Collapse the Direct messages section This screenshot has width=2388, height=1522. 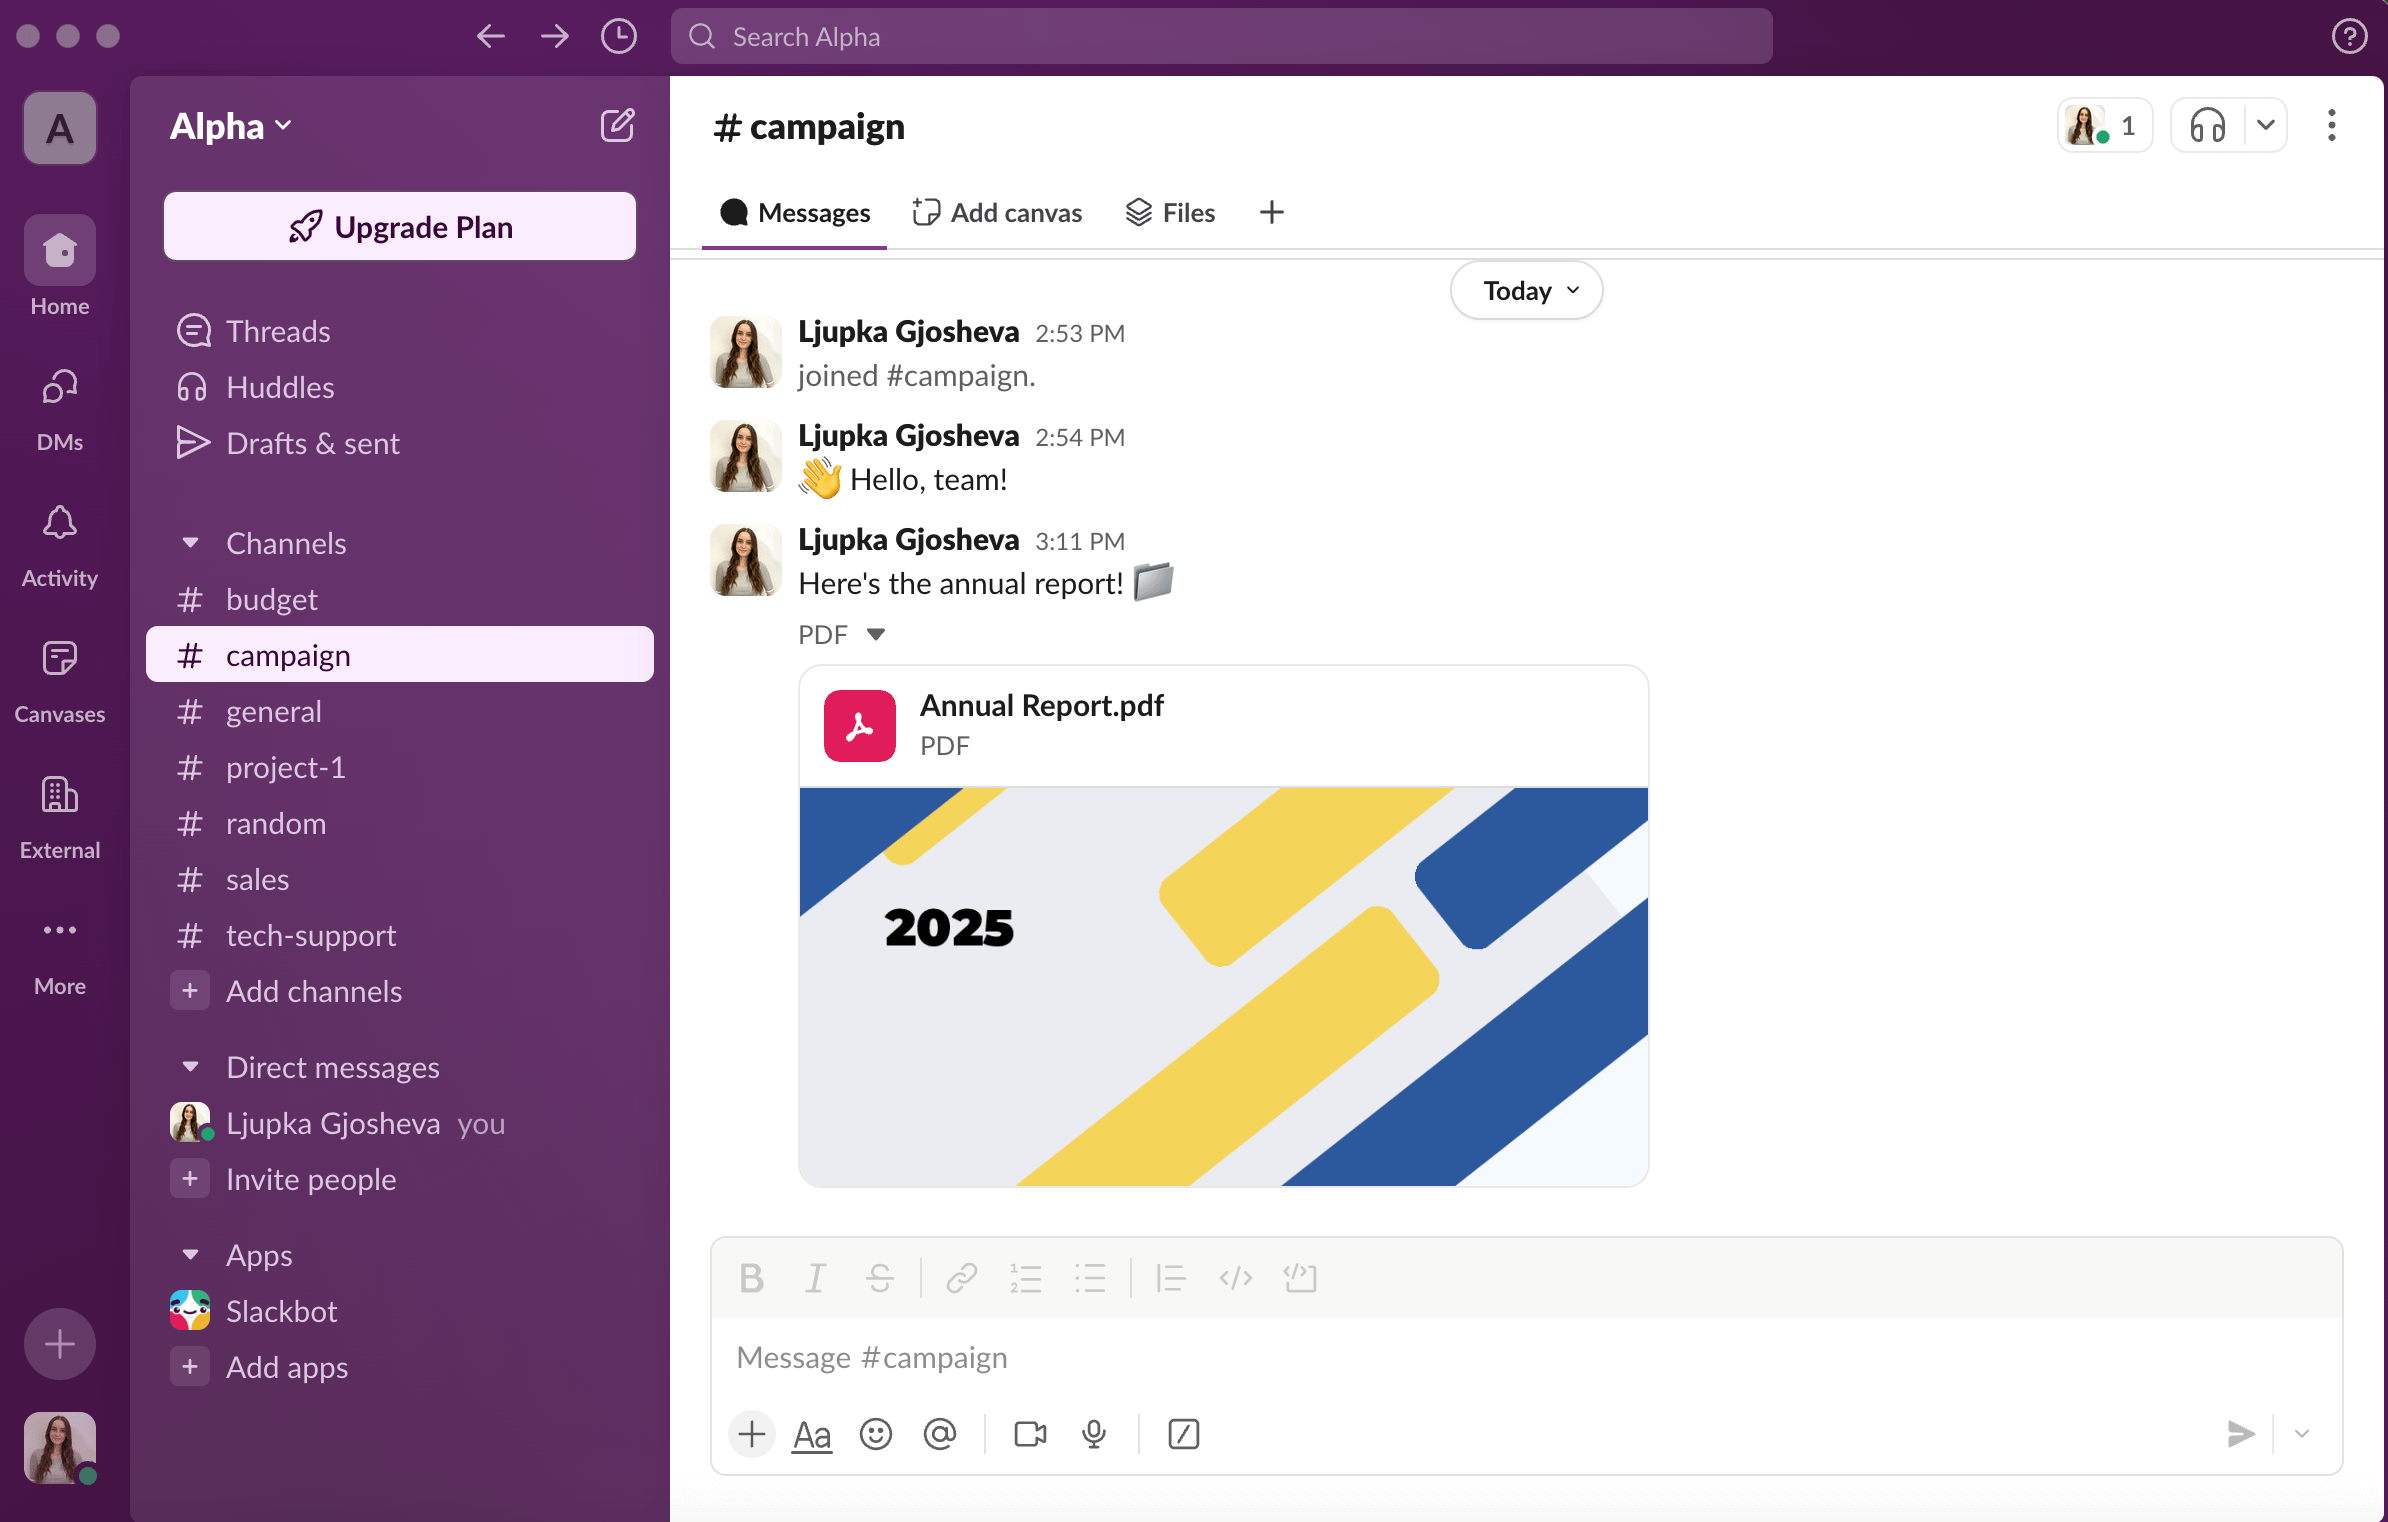(x=190, y=1067)
